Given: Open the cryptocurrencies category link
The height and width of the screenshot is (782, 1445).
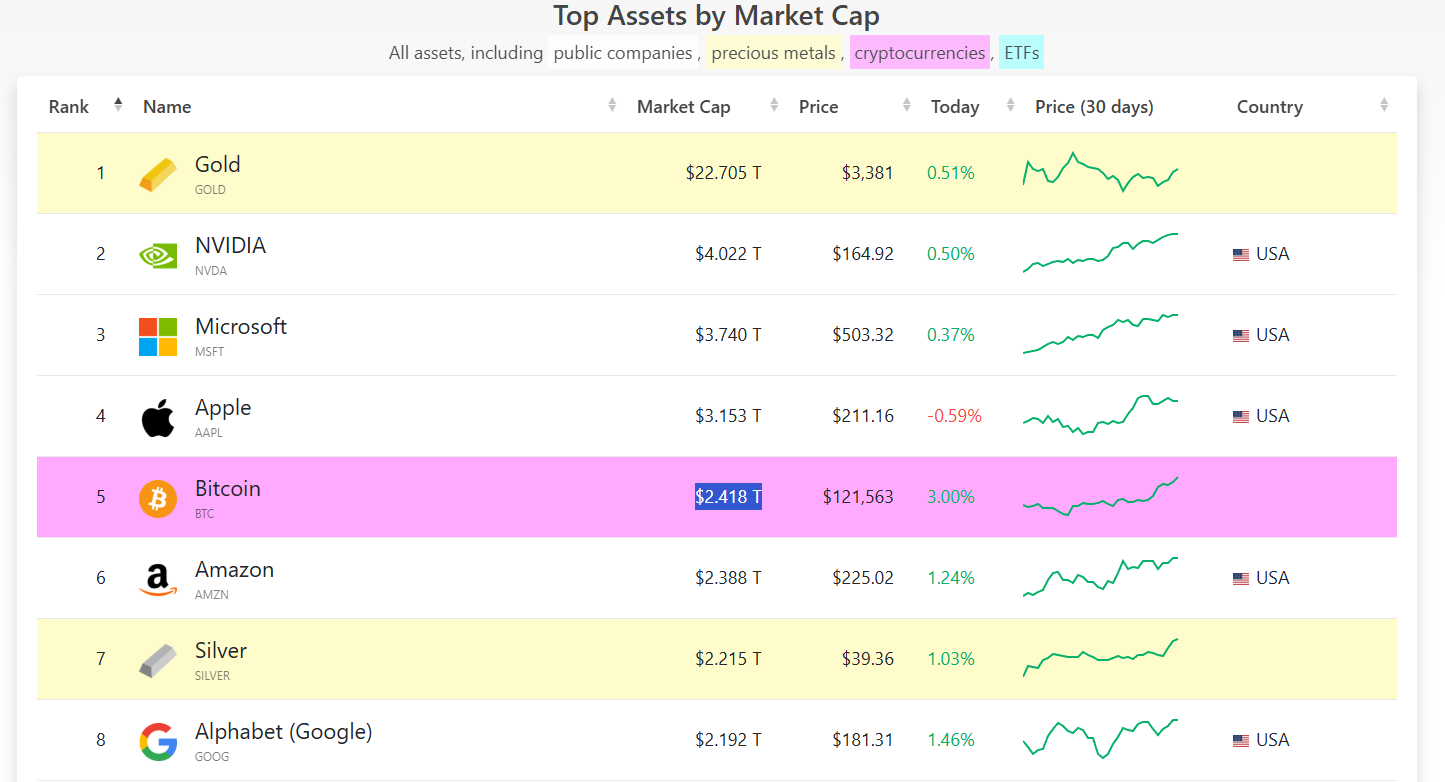Looking at the screenshot, I should pyautogui.click(x=920, y=53).
